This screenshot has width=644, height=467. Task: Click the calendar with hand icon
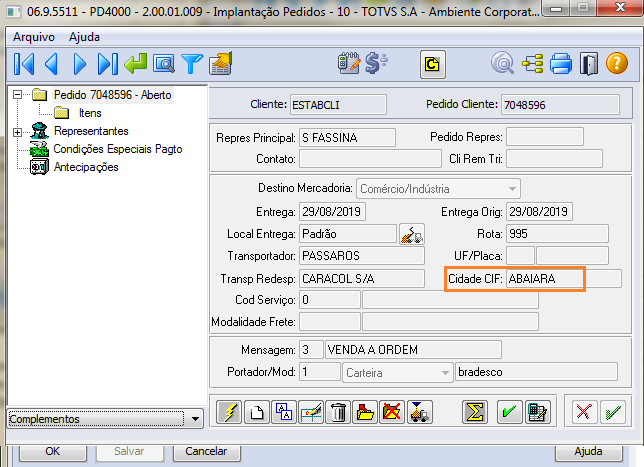point(221,64)
